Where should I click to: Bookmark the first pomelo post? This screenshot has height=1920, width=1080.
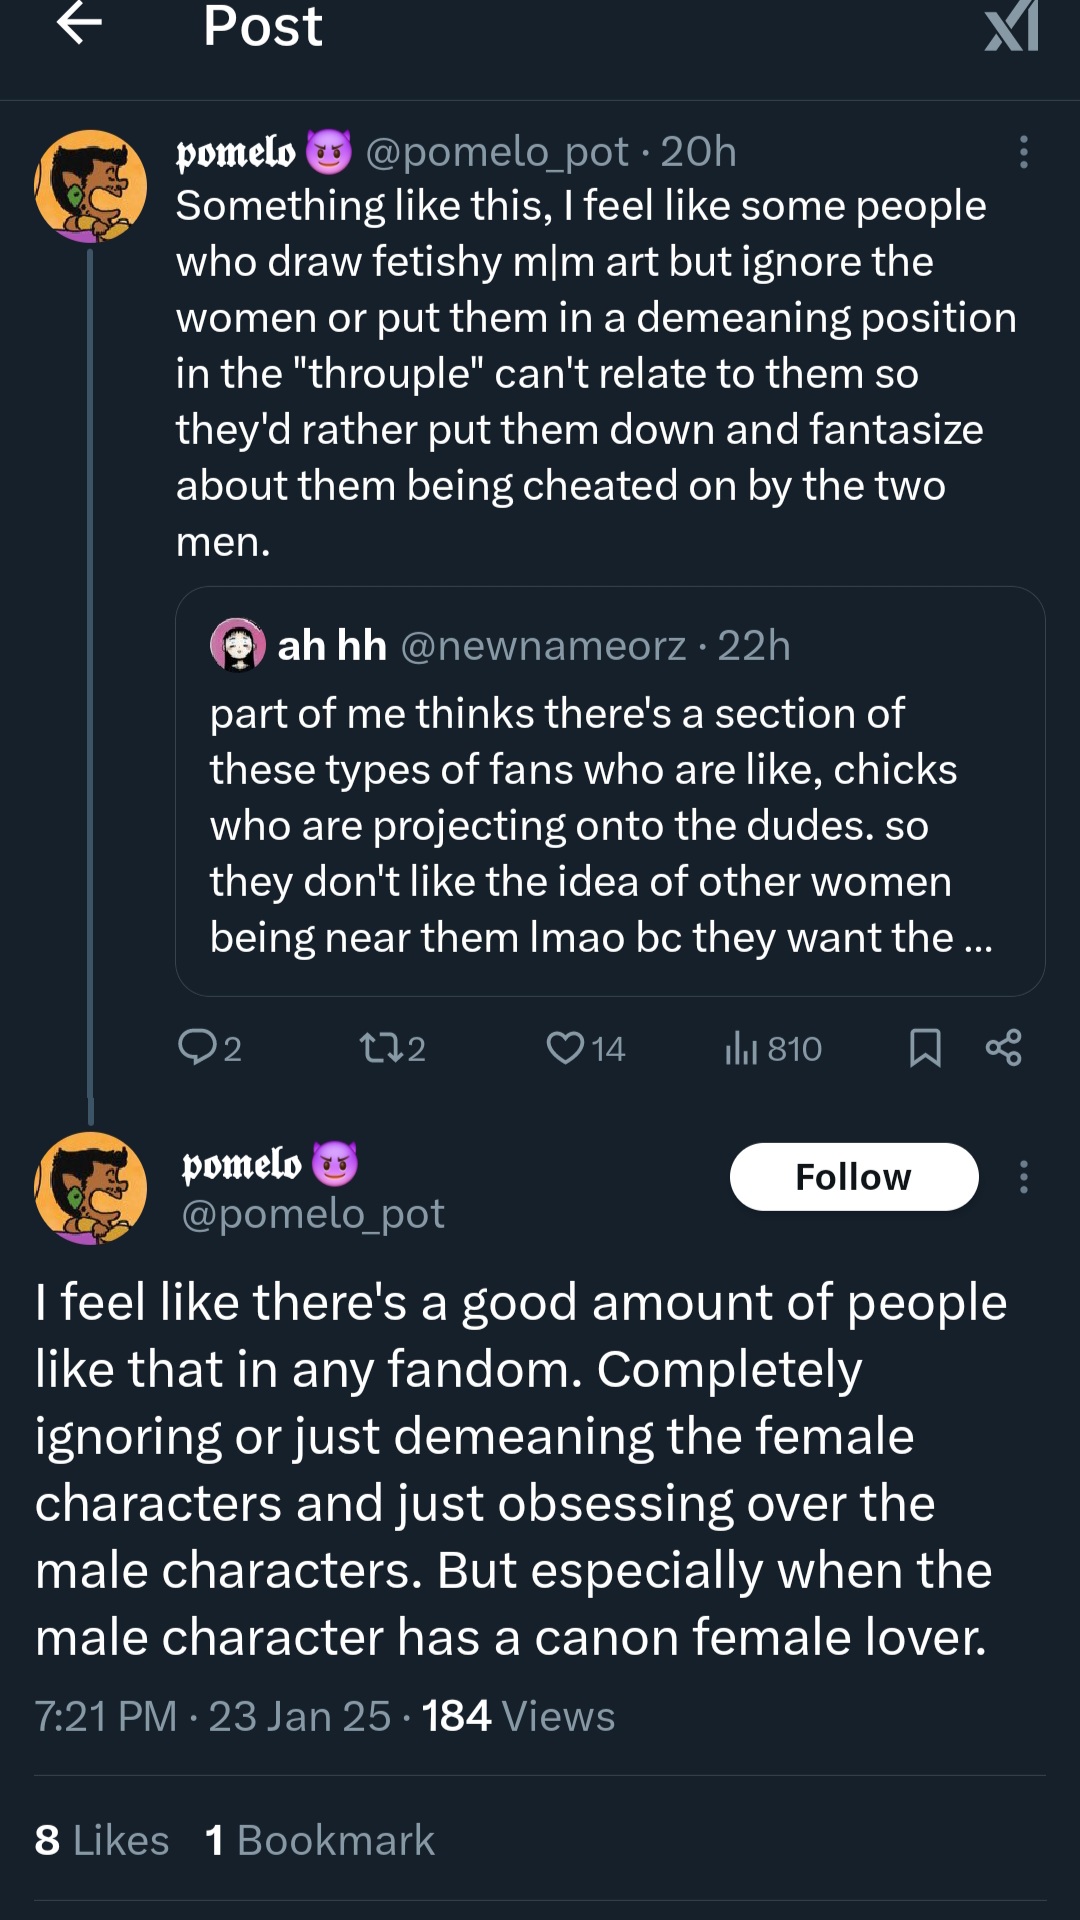[925, 1047]
